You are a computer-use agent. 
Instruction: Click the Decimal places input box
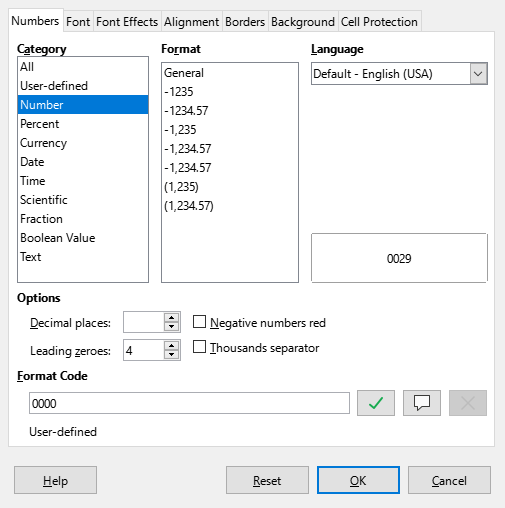[144, 322]
